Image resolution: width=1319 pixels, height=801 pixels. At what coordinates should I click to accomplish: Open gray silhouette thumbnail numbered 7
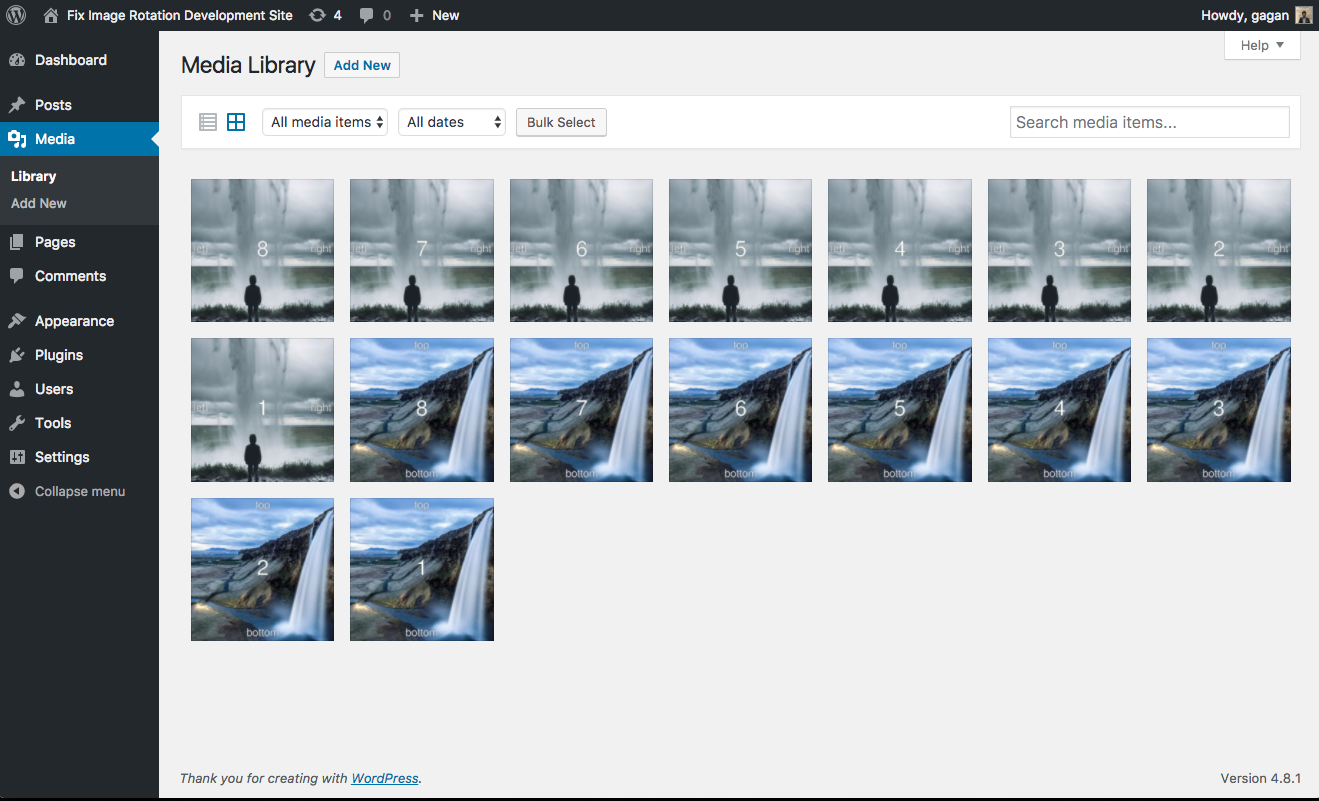(422, 250)
